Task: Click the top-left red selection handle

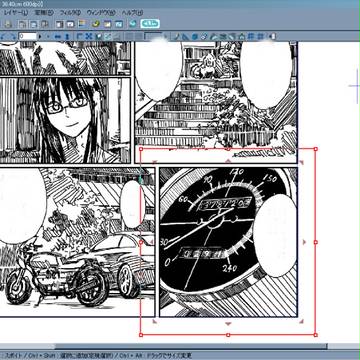Action: coord(141,149)
